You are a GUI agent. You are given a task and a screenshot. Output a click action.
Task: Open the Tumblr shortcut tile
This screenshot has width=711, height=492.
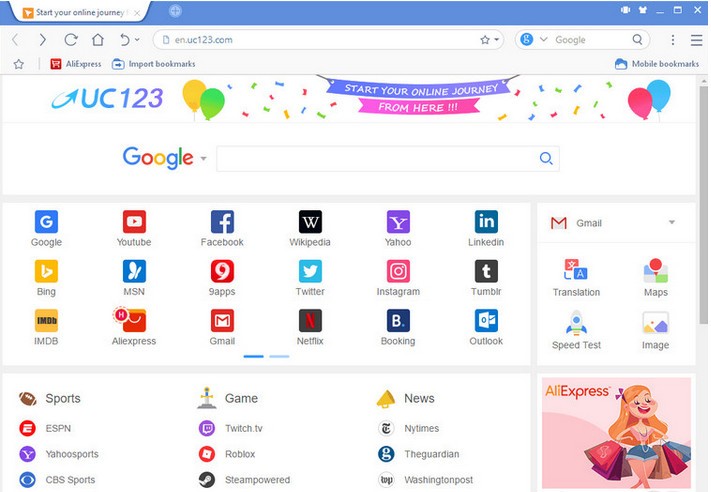[486, 278]
